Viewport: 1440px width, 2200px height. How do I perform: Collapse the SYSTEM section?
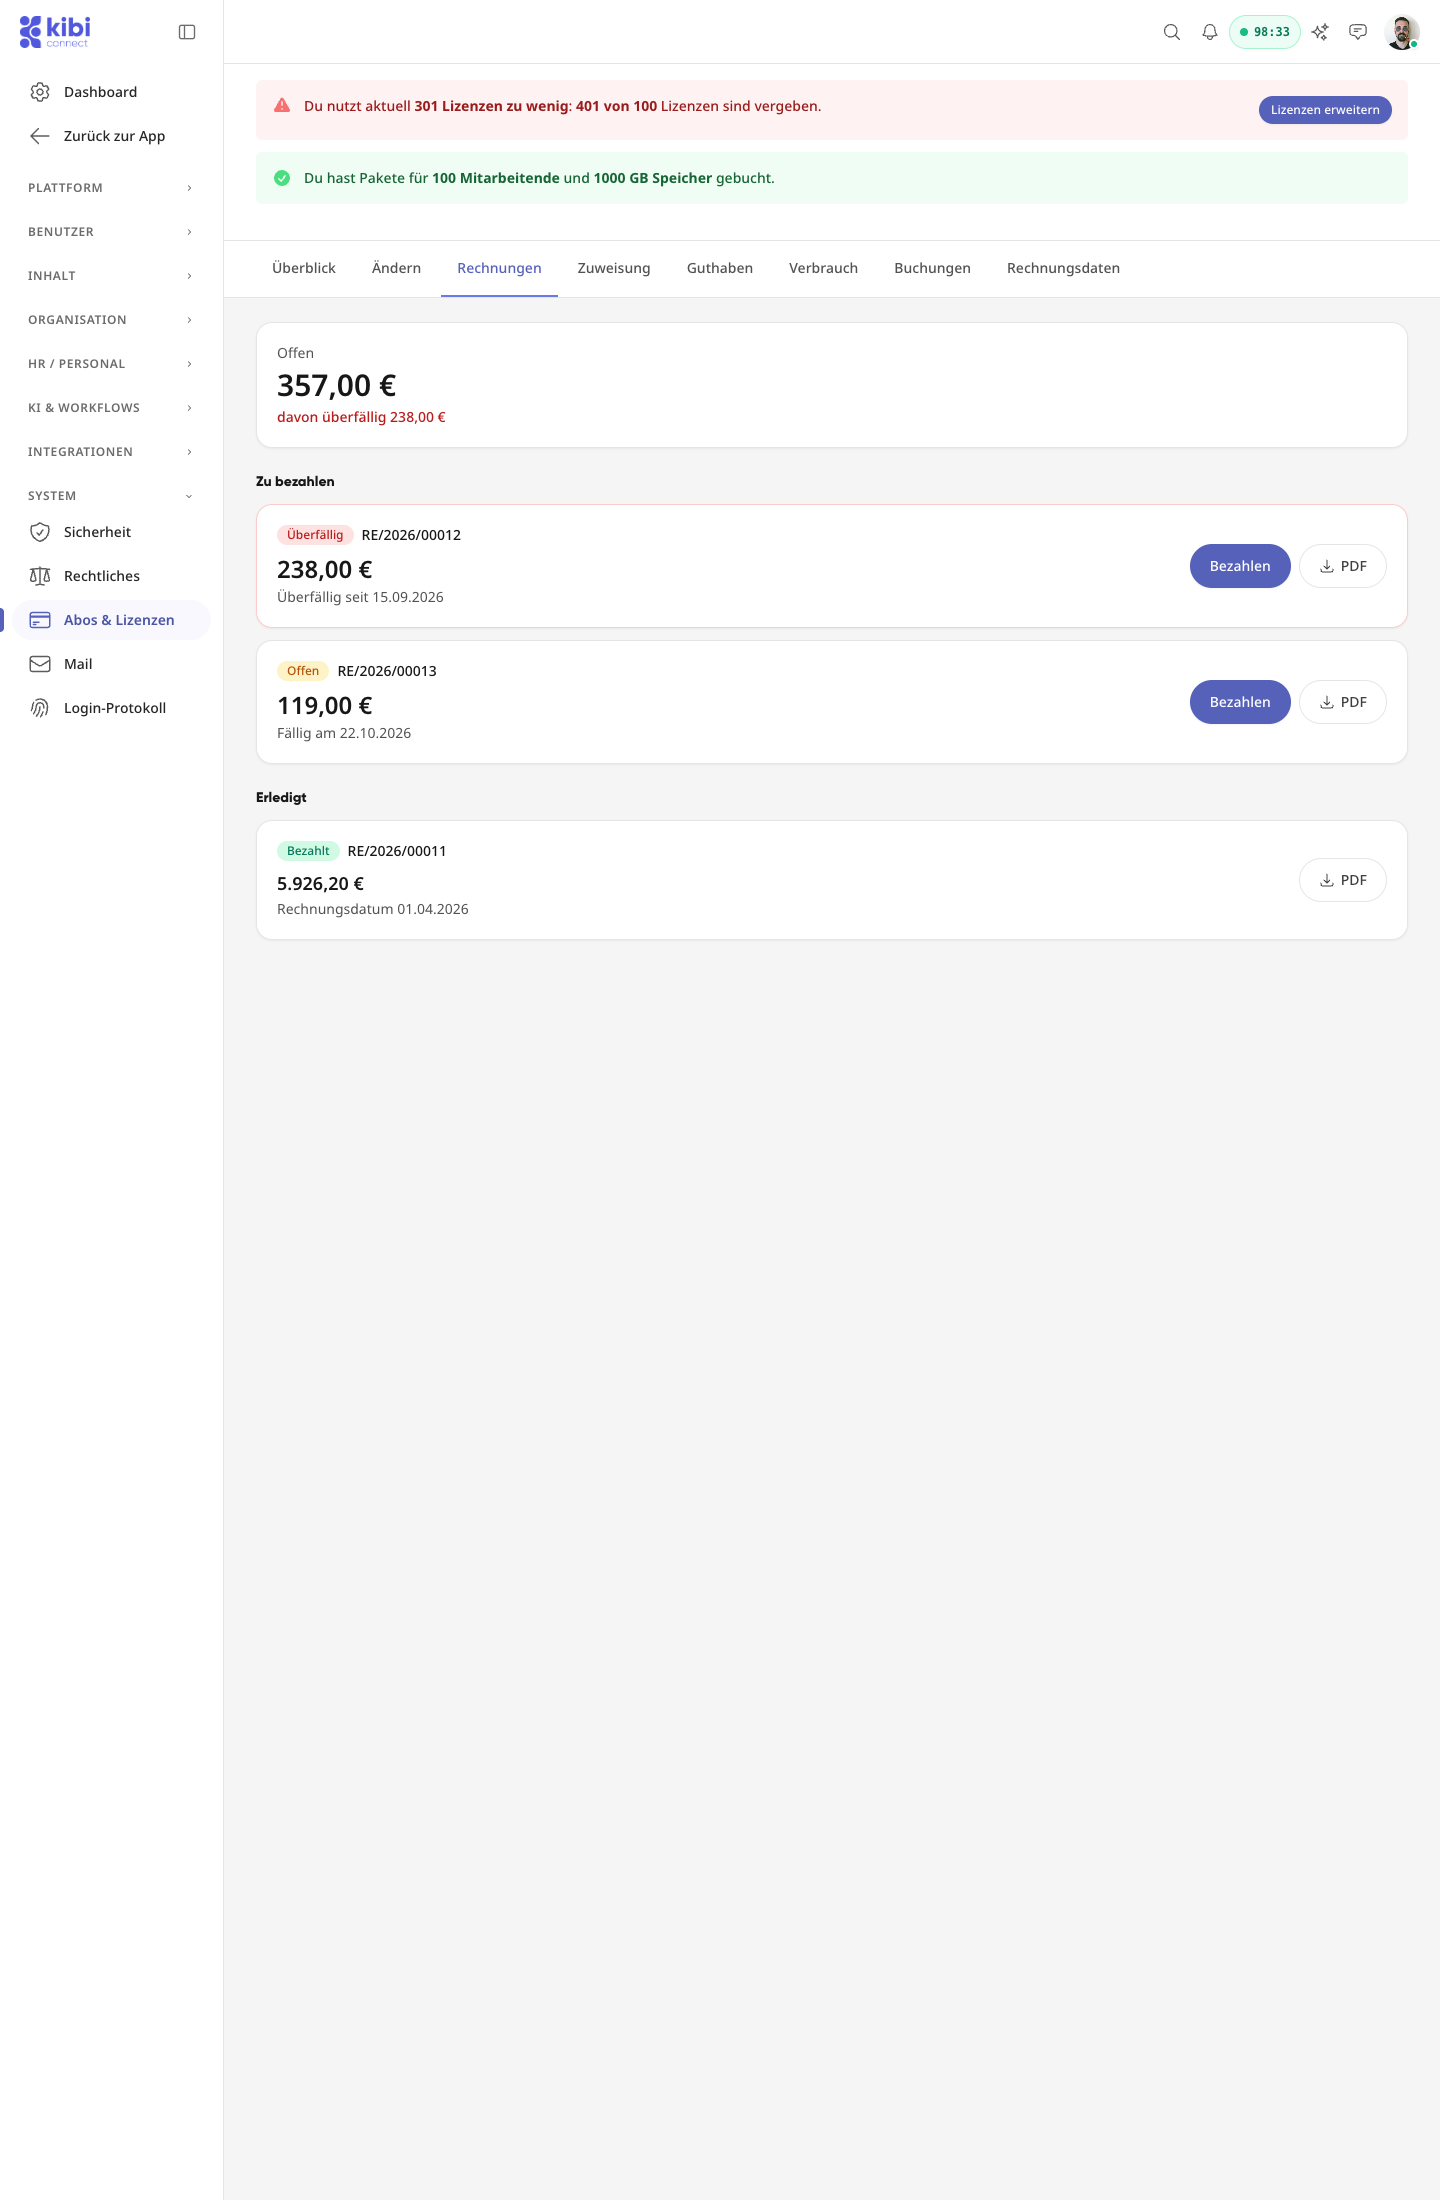click(x=111, y=496)
